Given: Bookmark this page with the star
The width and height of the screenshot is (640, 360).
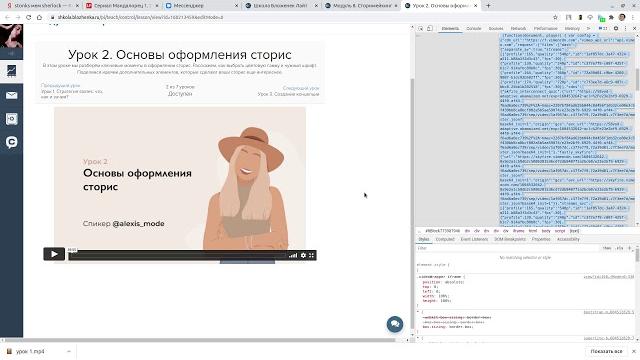Looking at the screenshot, I should [555, 17].
